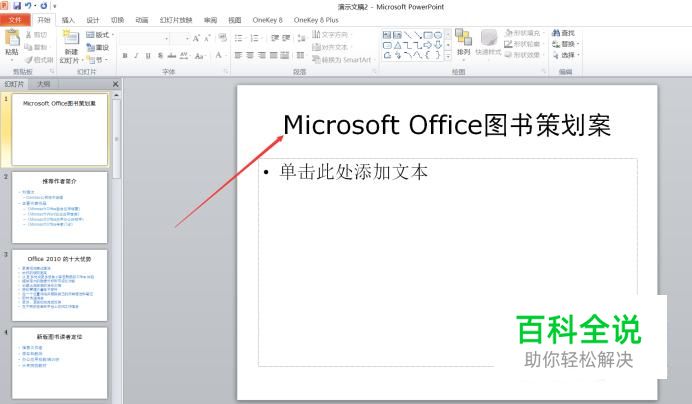Viewport: 692px width, 404px height.
Task: Click the Reset (重设) slide button
Action: pyautogui.click(x=98, y=47)
